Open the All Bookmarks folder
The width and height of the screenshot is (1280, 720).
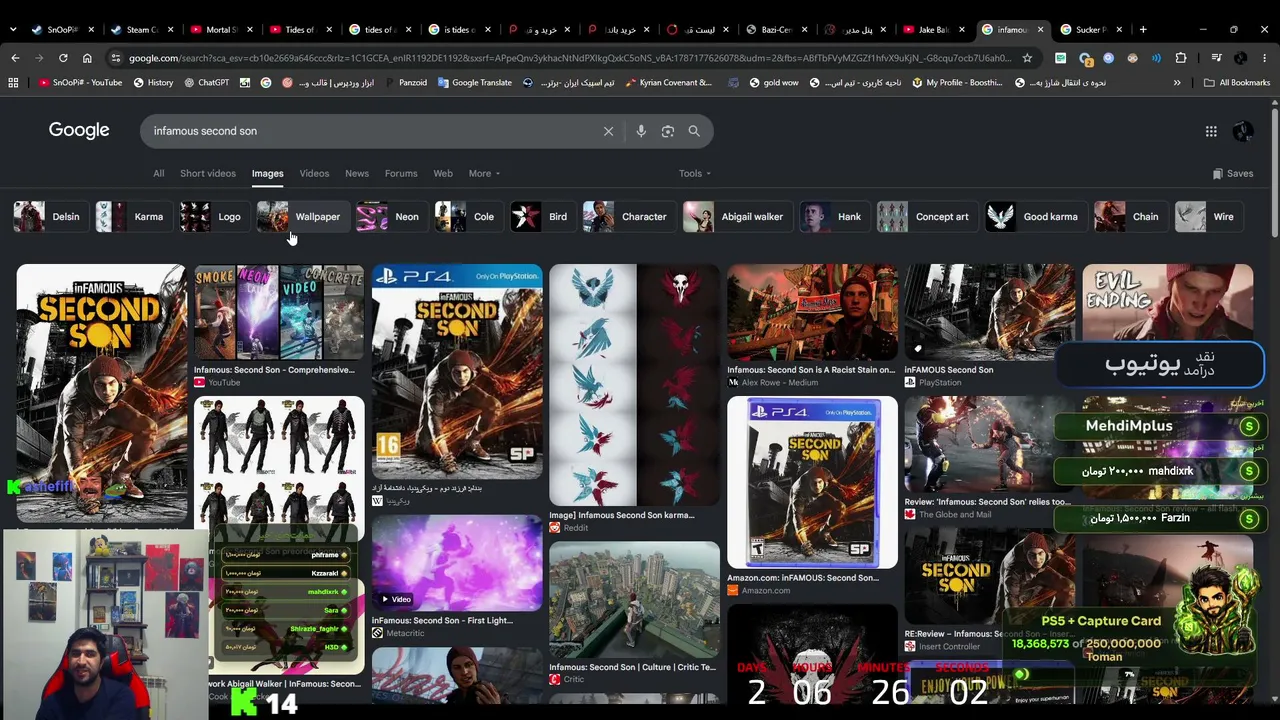click(x=1237, y=83)
